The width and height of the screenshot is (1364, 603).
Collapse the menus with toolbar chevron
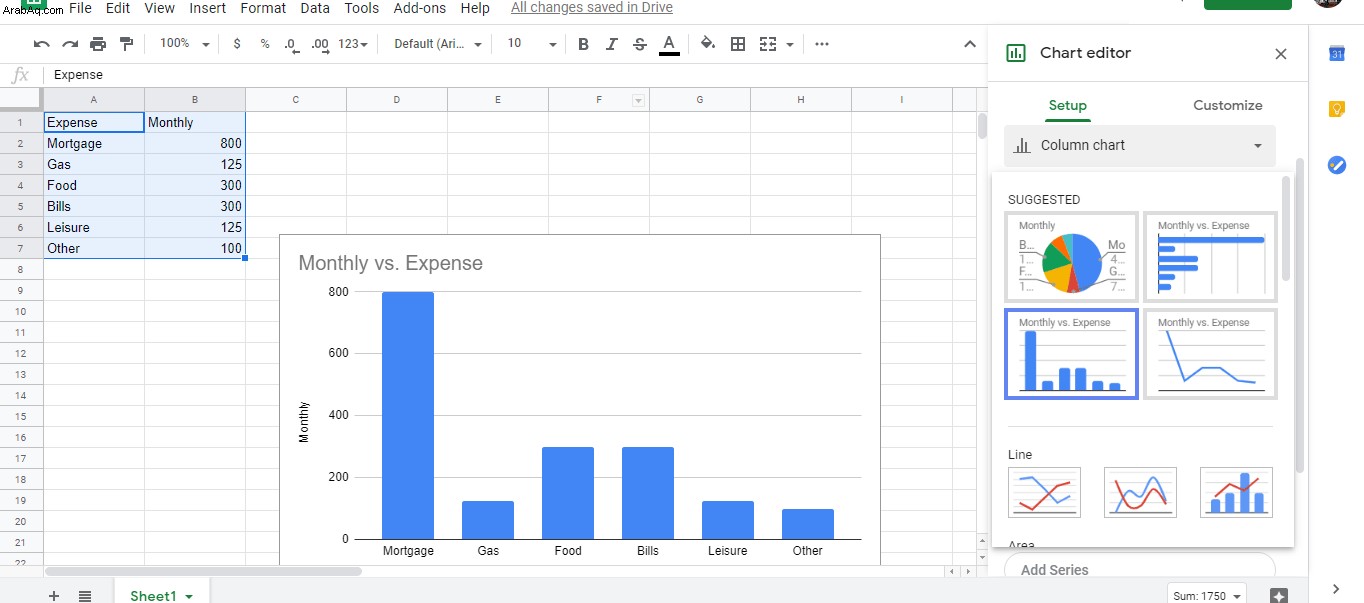point(969,44)
